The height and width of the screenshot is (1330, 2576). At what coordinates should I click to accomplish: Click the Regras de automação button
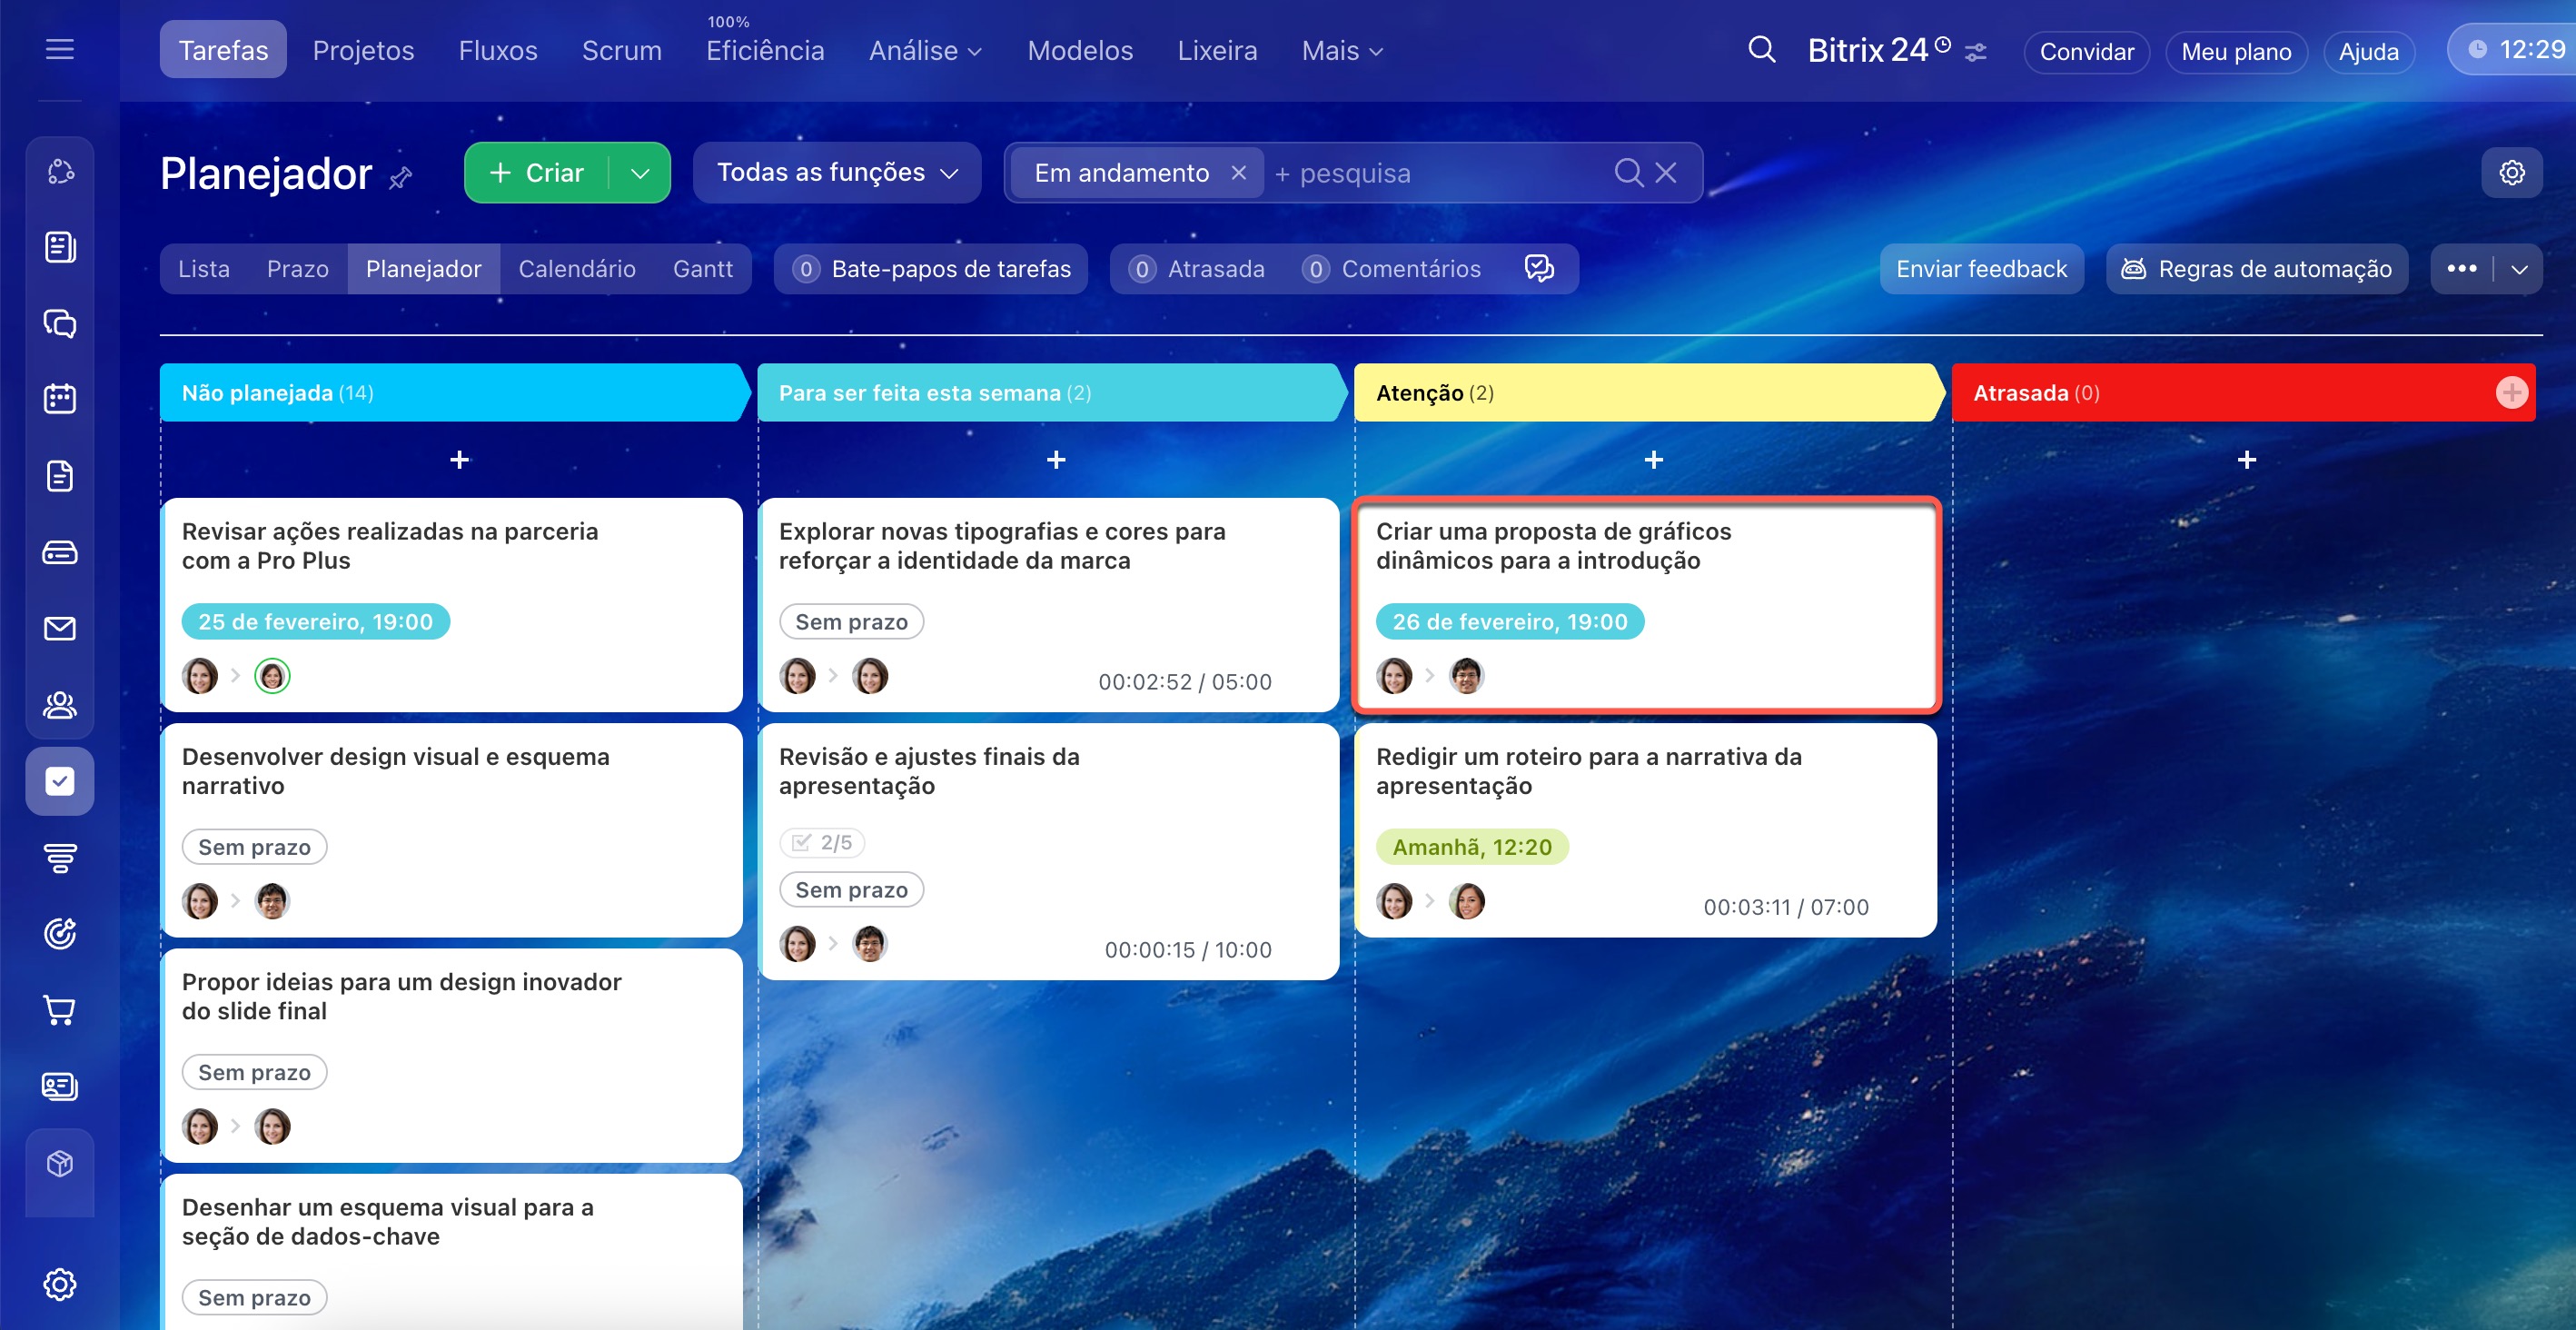(2257, 269)
